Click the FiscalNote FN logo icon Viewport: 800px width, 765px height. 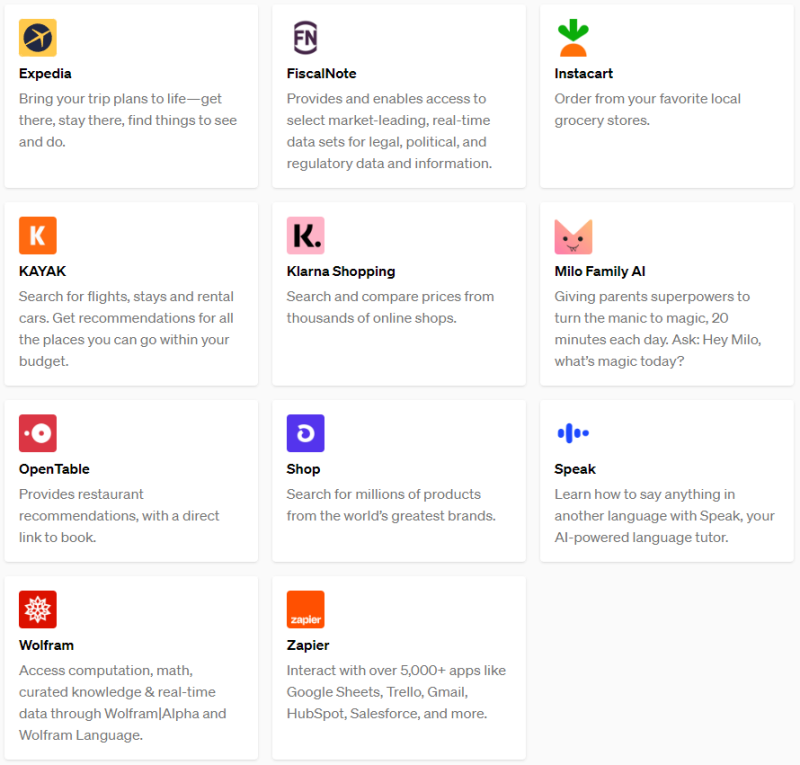click(x=306, y=38)
